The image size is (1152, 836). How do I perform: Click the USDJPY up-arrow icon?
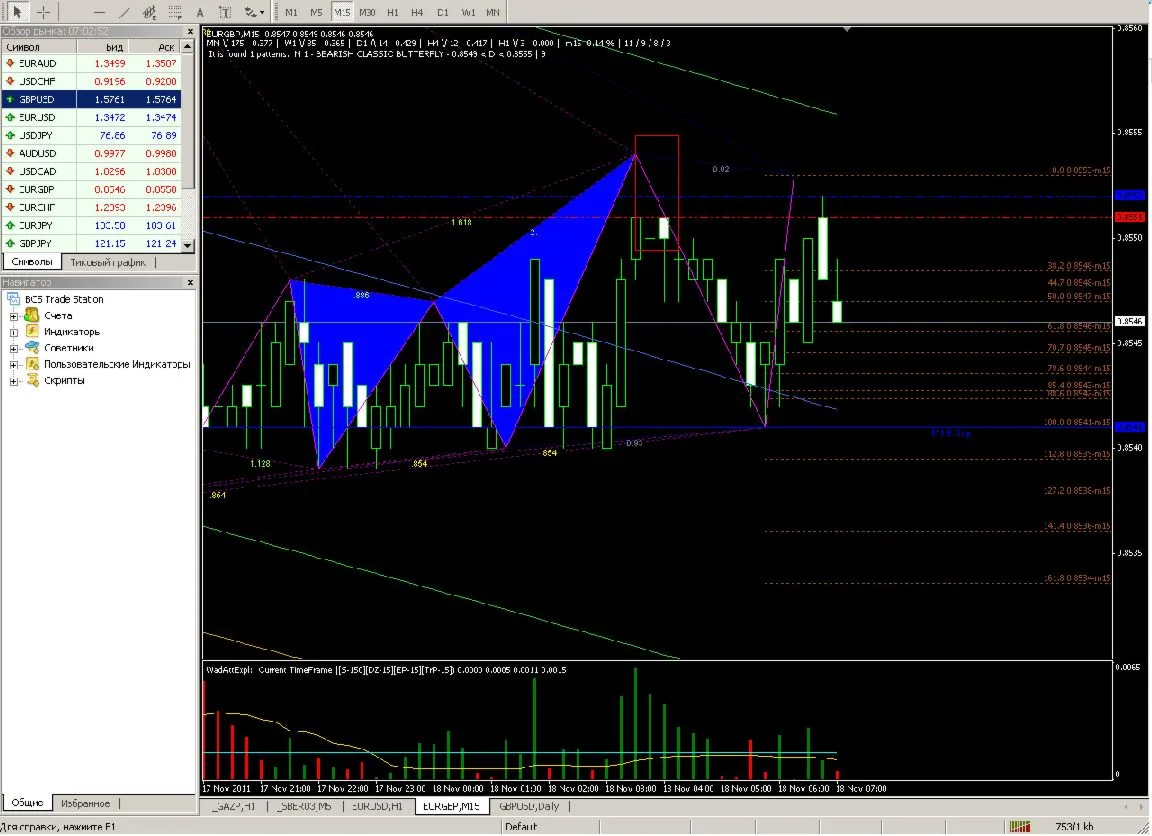point(10,135)
